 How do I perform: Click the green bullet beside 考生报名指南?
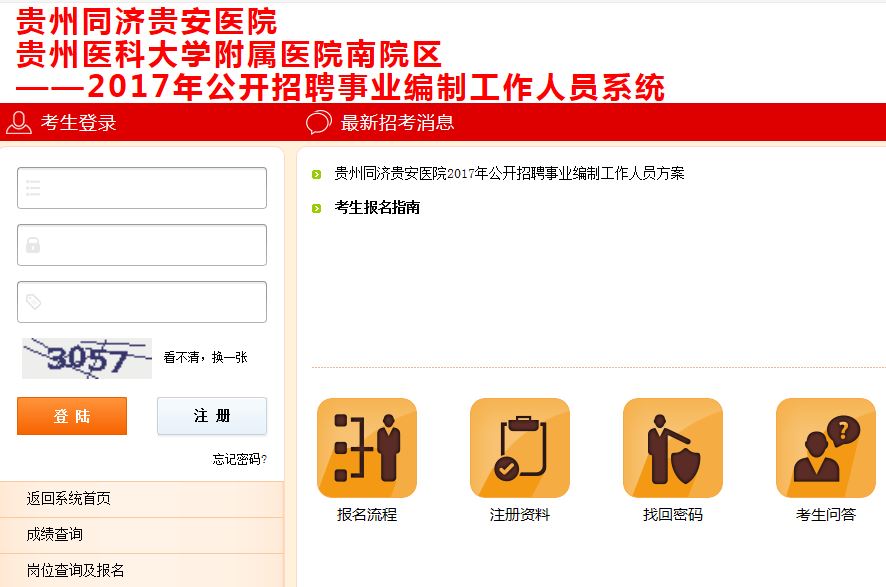click(316, 208)
